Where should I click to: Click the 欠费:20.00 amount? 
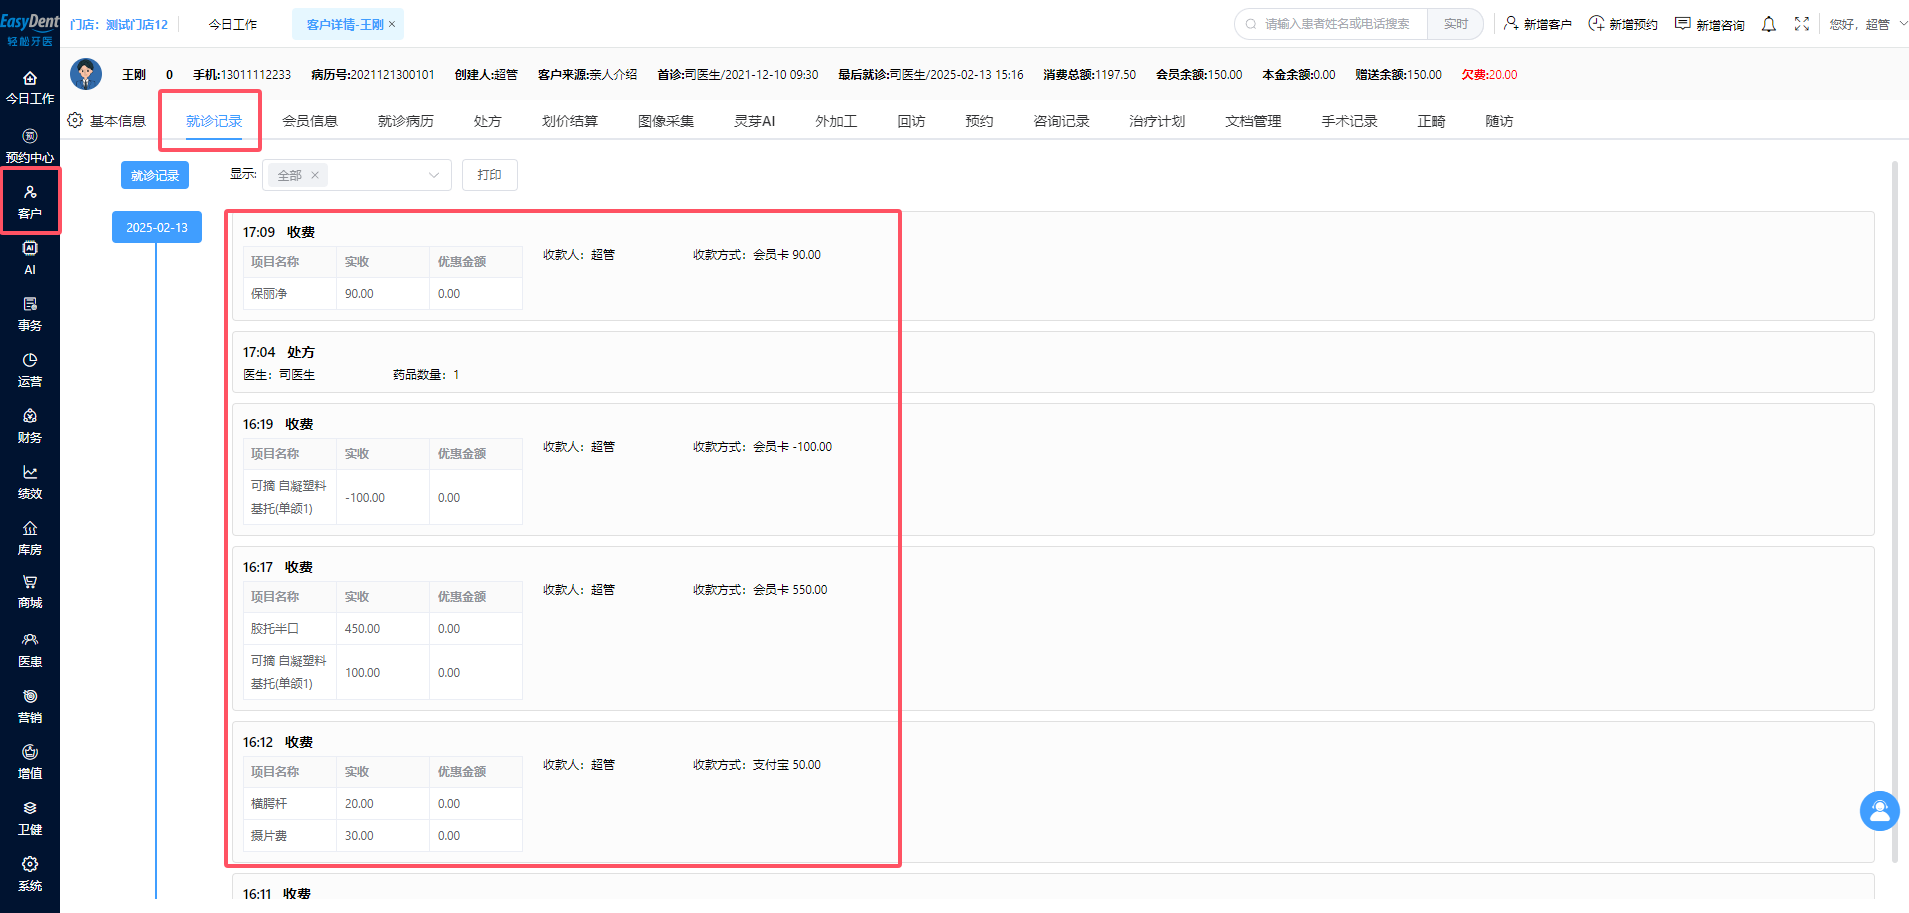pos(1489,75)
